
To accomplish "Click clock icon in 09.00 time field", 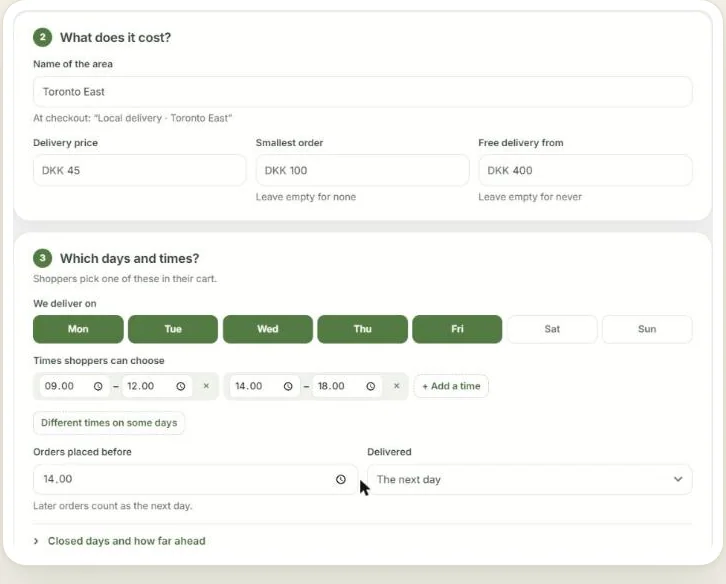I will 98,386.
